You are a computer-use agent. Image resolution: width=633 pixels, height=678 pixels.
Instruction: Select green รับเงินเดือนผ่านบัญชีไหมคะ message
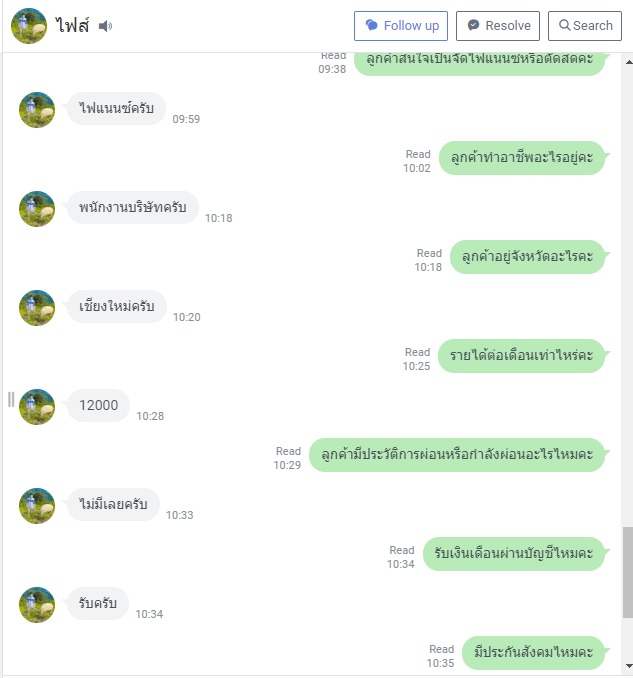514,553
